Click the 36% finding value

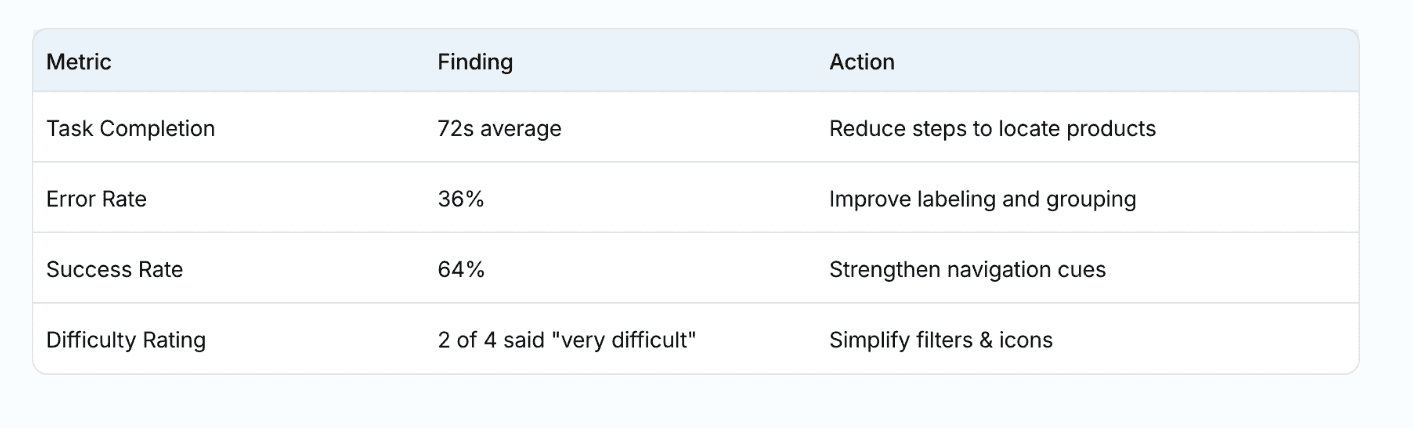(461, 199)
